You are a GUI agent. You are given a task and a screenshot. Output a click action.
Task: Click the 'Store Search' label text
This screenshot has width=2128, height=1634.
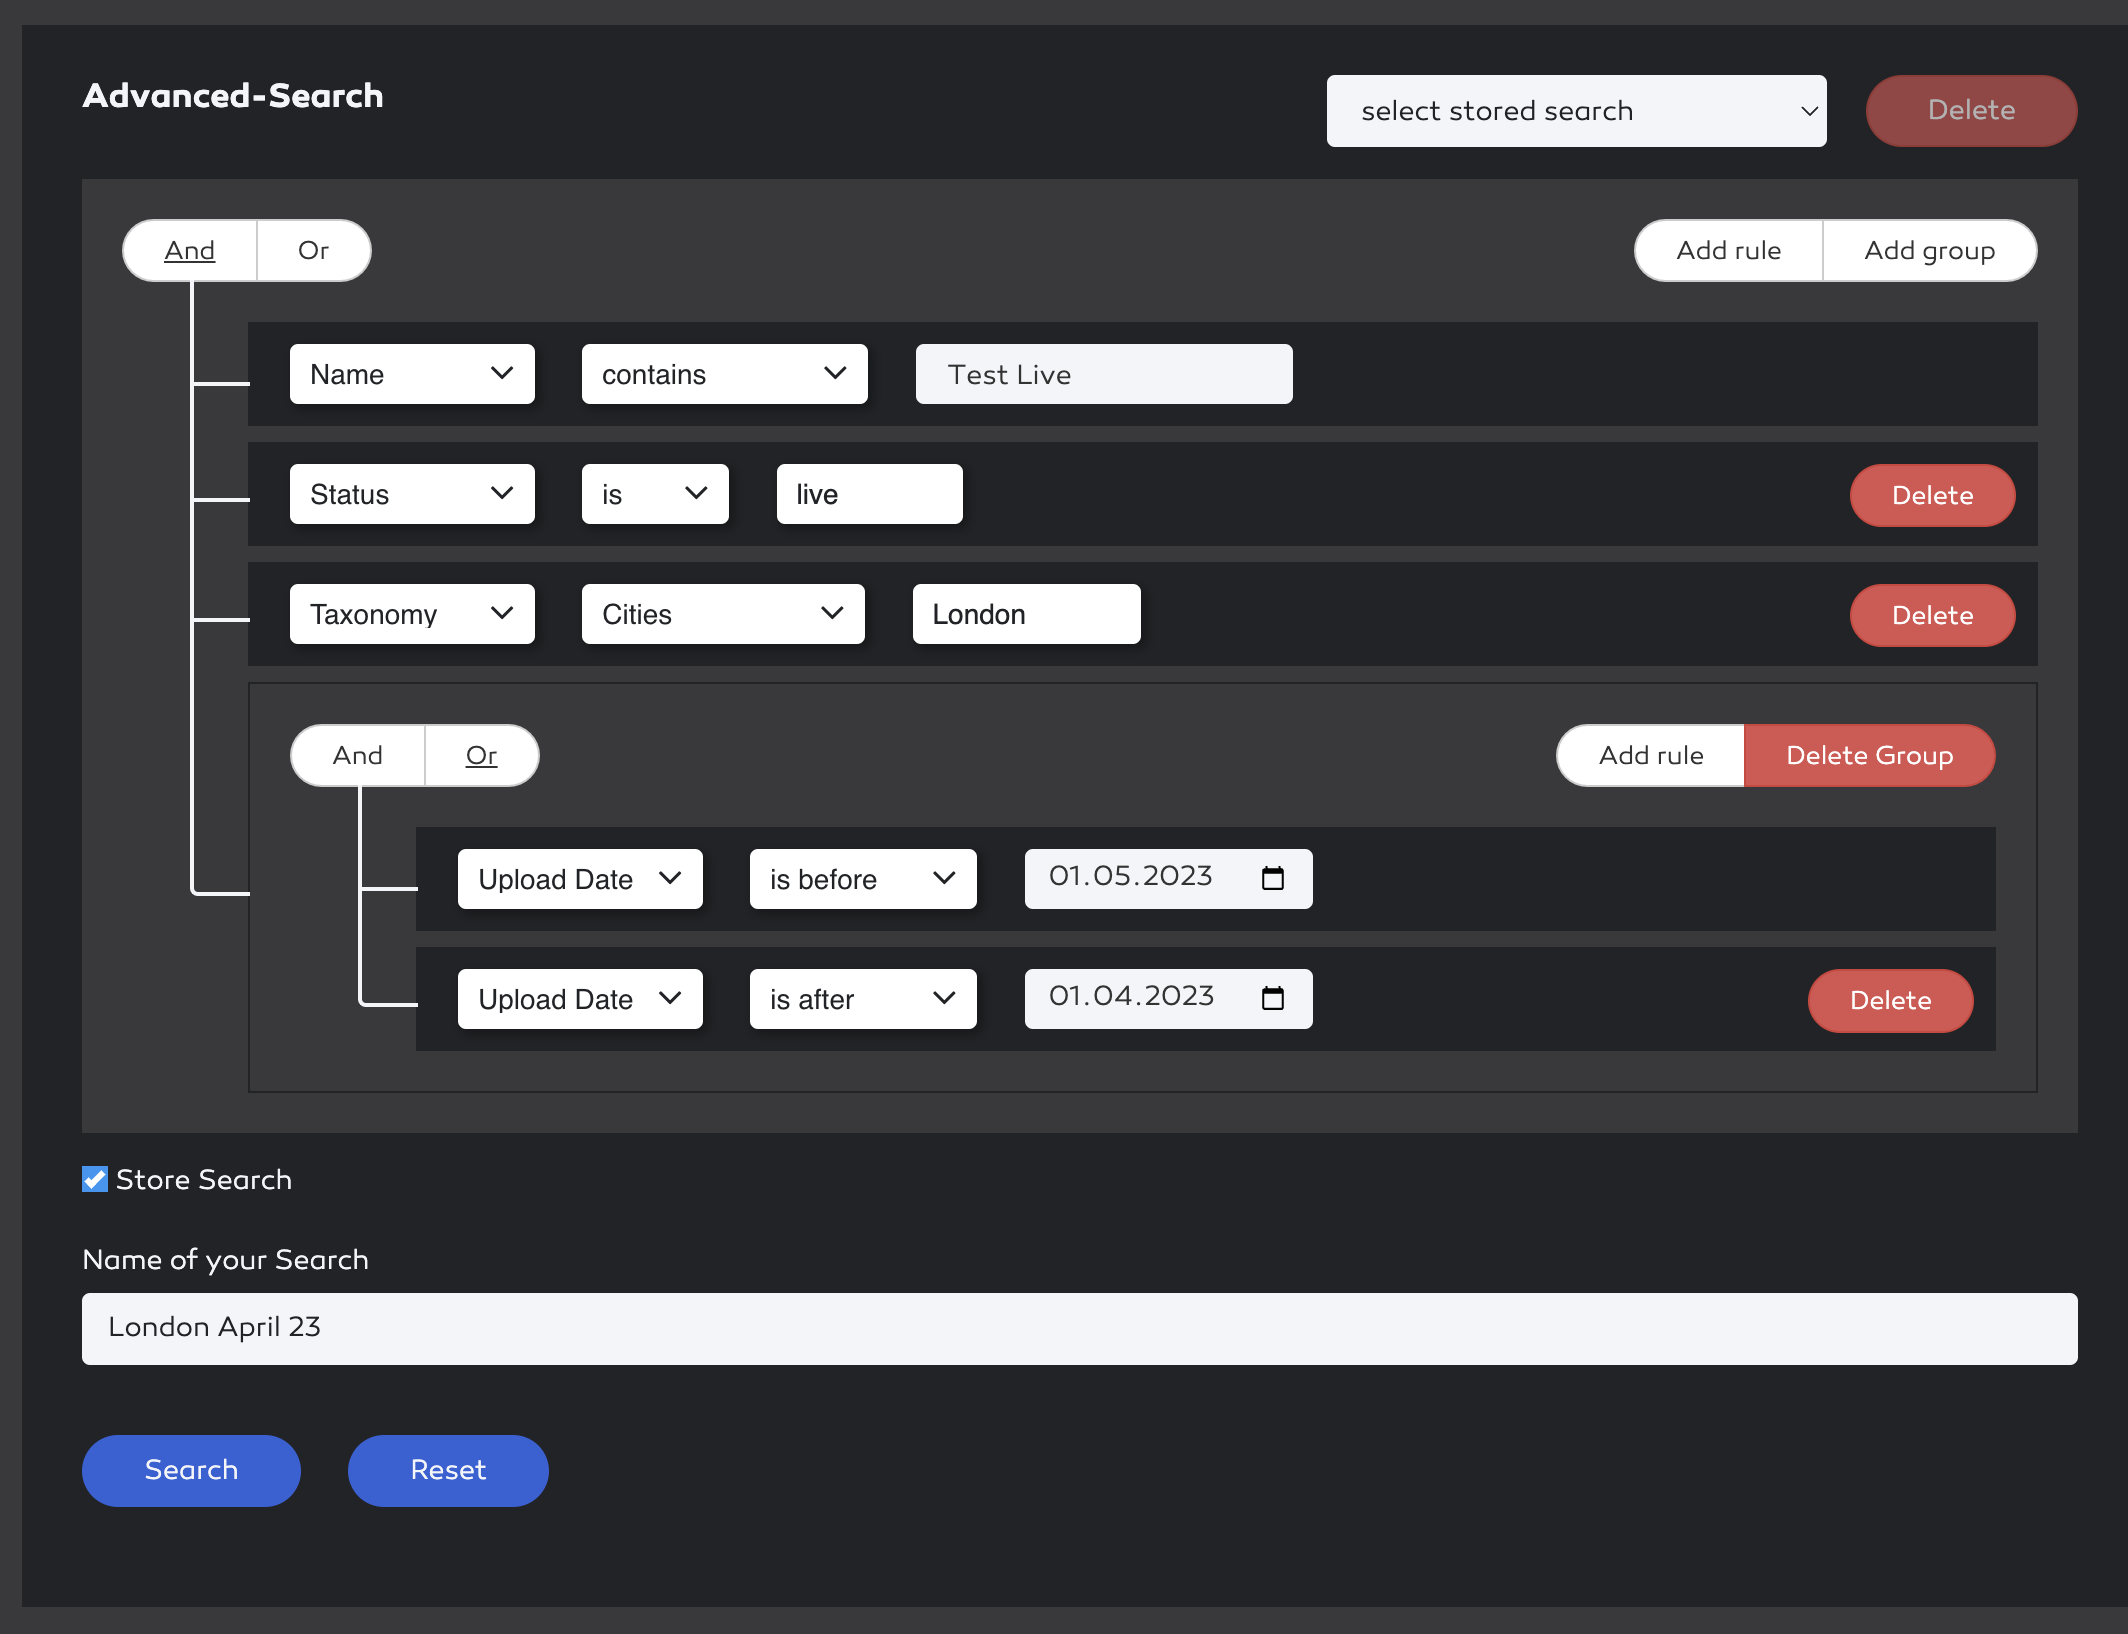tap(204, 1179)
